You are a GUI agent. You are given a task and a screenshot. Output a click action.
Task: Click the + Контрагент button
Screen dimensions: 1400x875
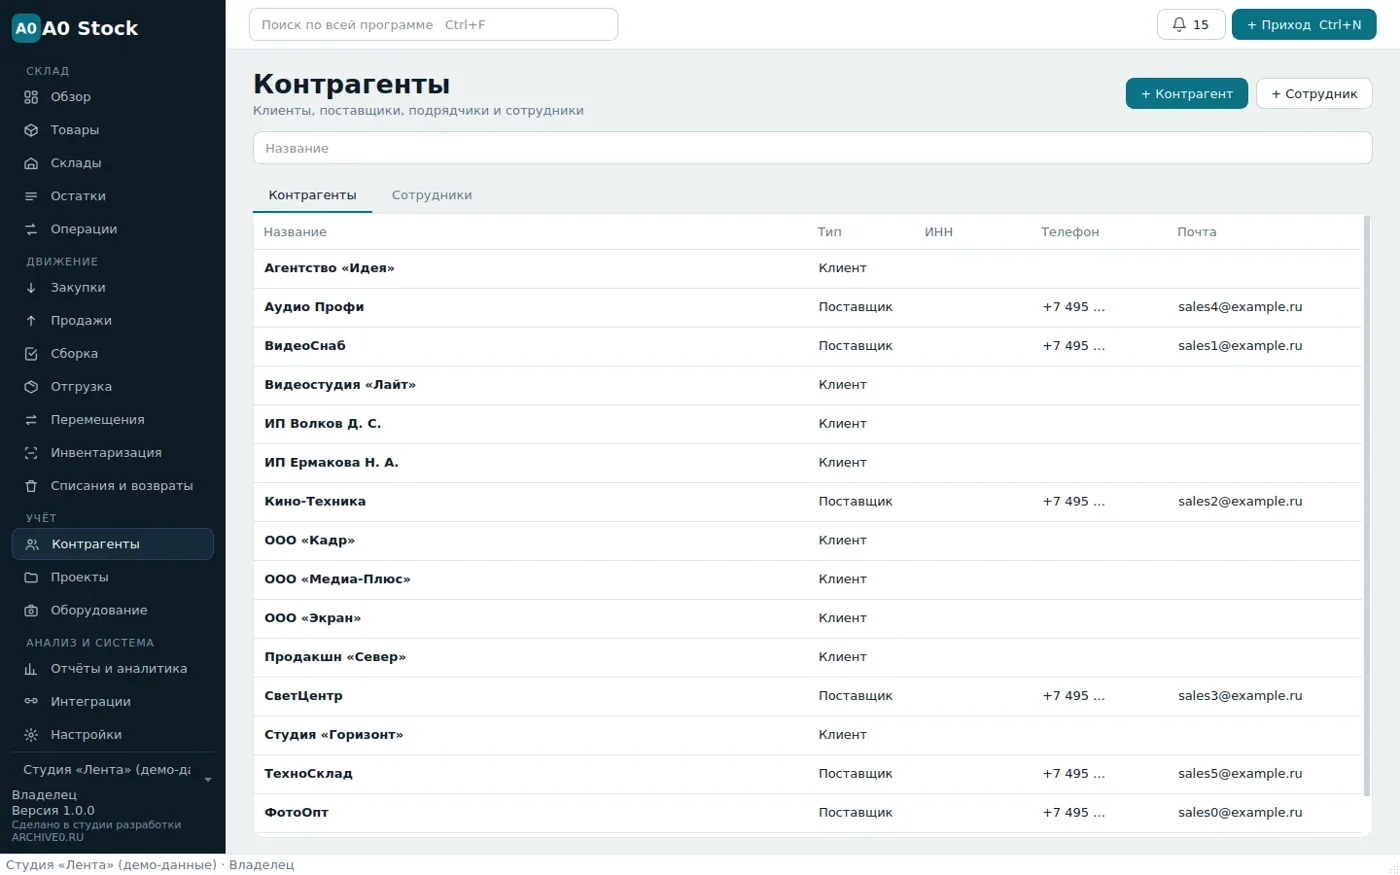[1187, 94]
